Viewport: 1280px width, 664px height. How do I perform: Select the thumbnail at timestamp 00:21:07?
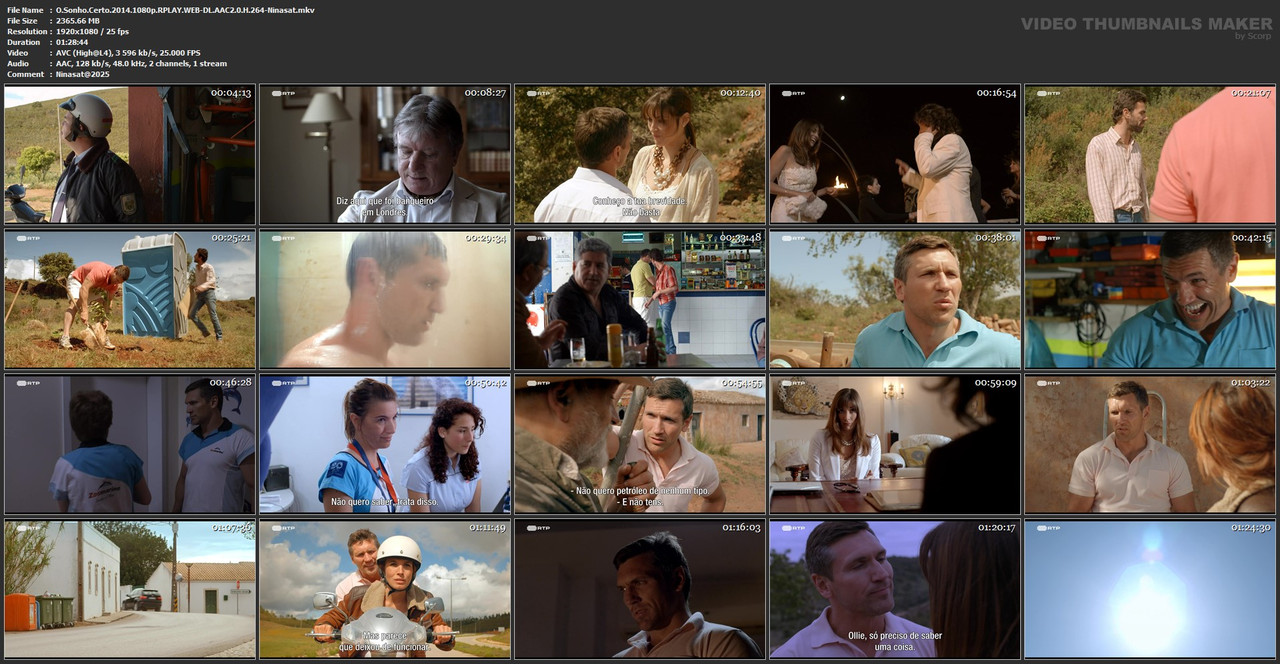1150,154
